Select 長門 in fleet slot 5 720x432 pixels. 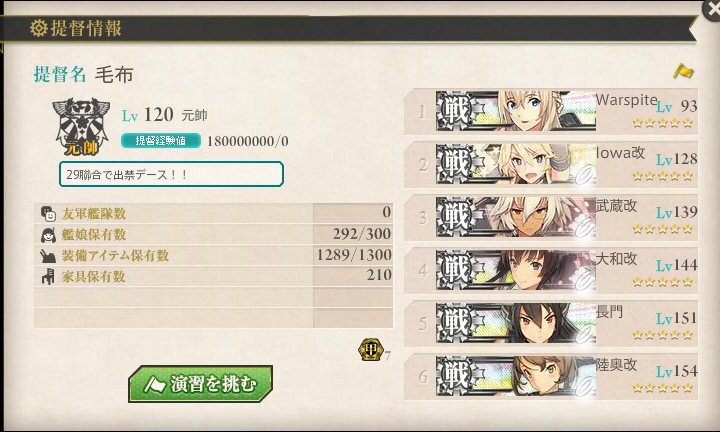(x=551, y=323)
